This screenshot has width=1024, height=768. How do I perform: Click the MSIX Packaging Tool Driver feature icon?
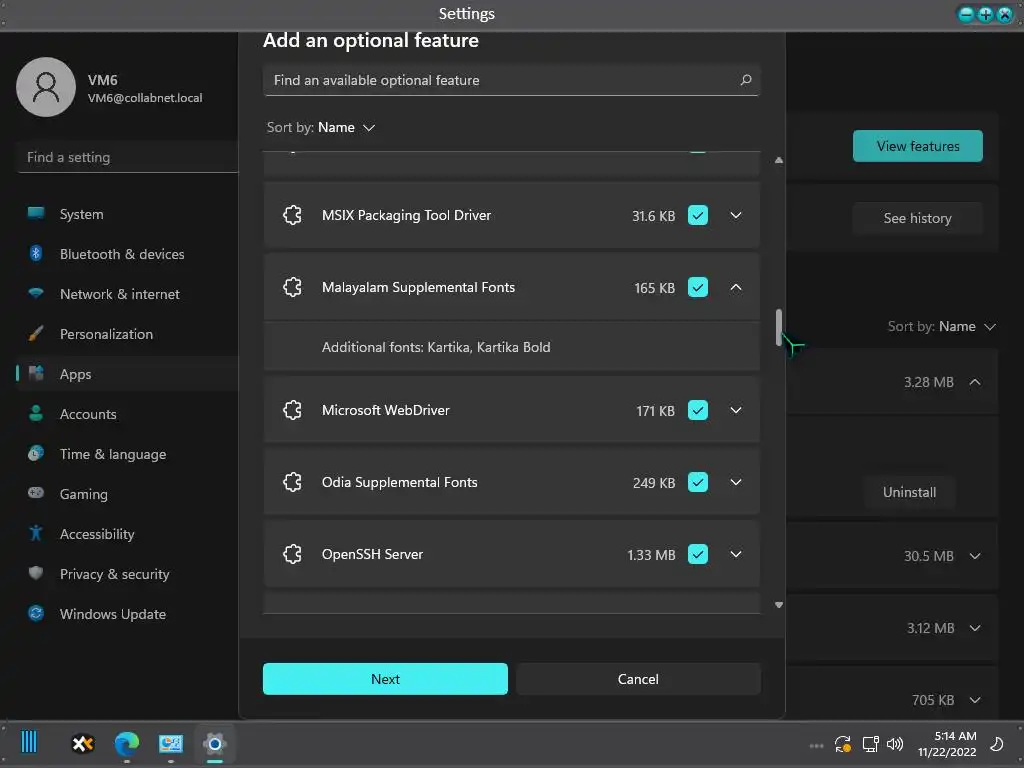point(293,215)
